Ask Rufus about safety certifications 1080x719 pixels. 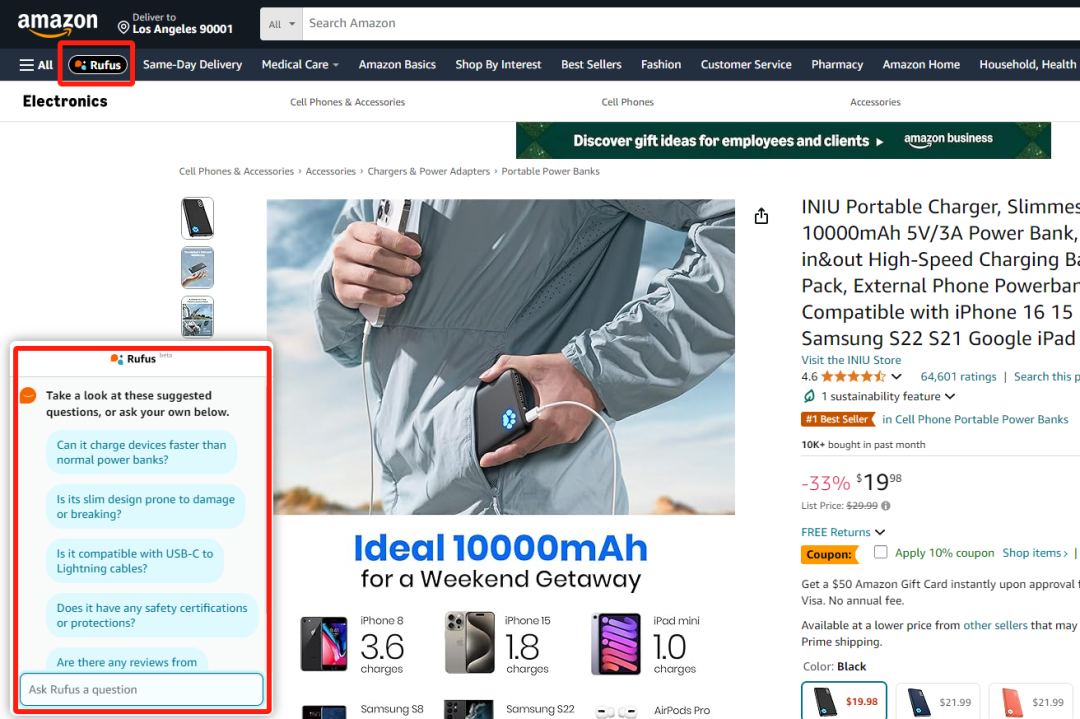click(x=152, y=616)
